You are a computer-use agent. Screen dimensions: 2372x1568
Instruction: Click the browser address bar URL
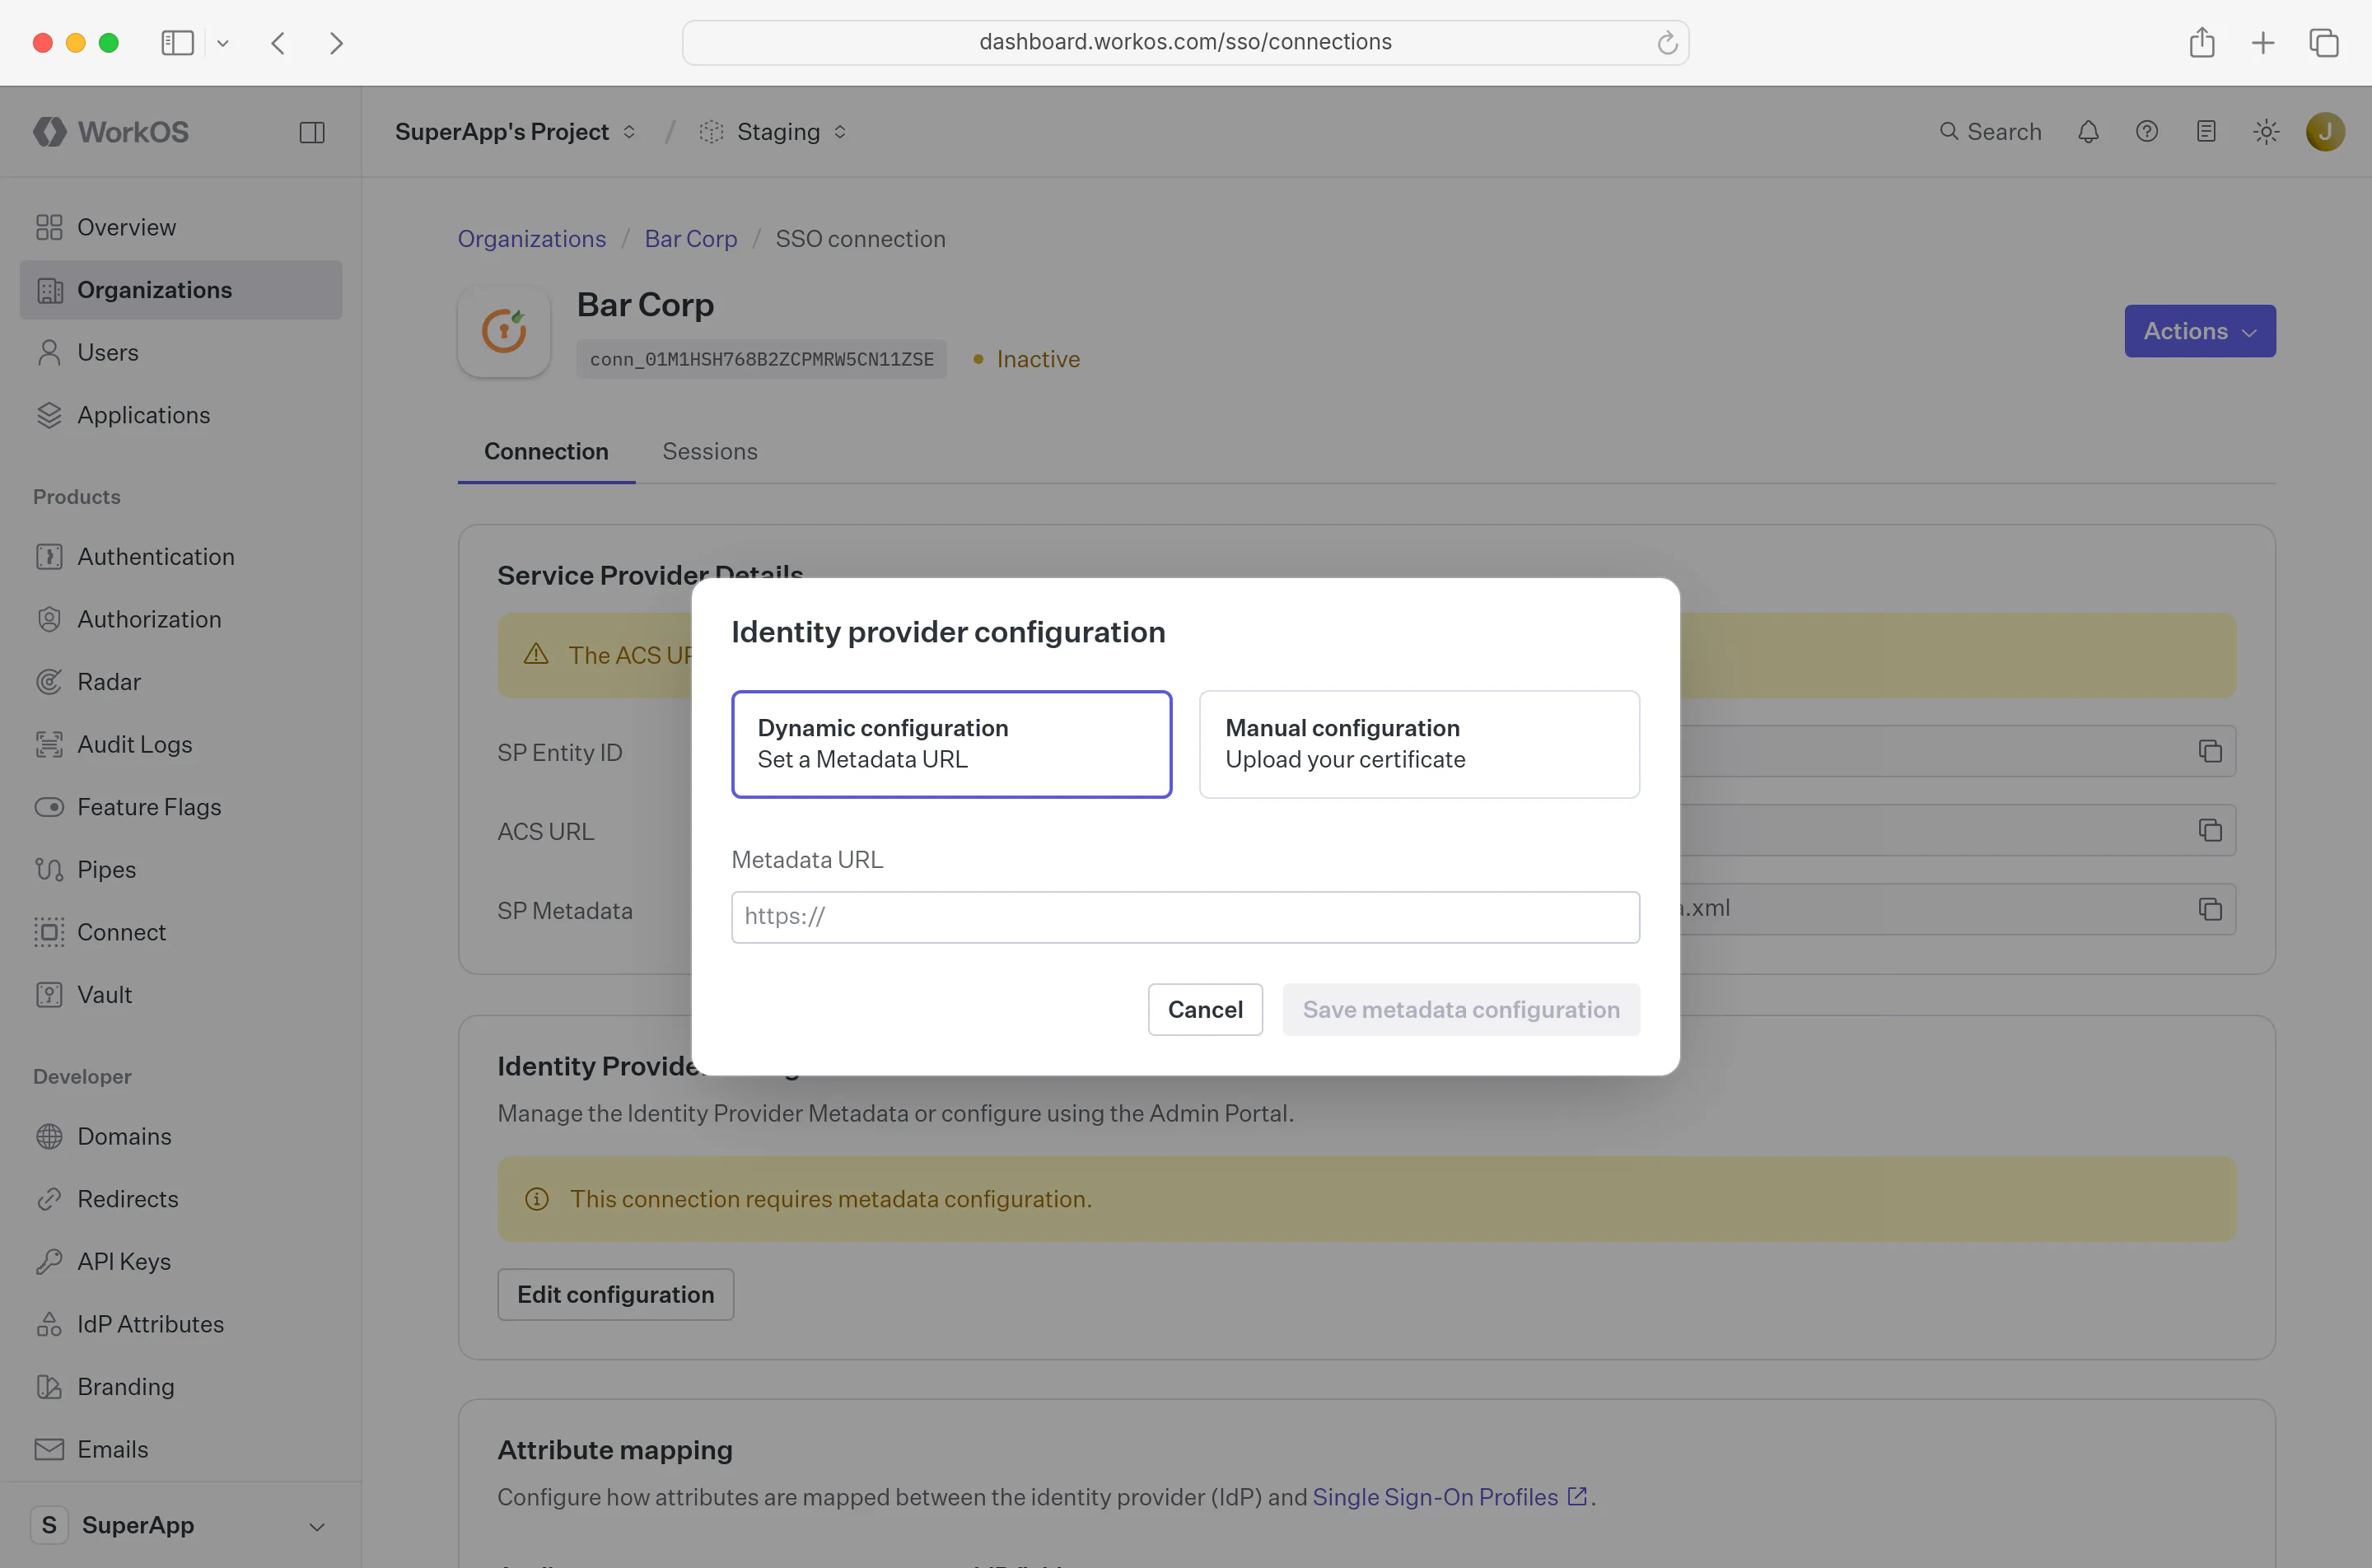click(1185, 42)
